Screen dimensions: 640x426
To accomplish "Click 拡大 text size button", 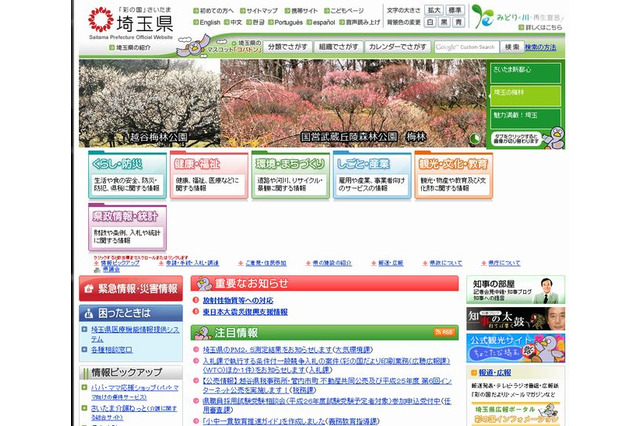I will click(434, 10).
